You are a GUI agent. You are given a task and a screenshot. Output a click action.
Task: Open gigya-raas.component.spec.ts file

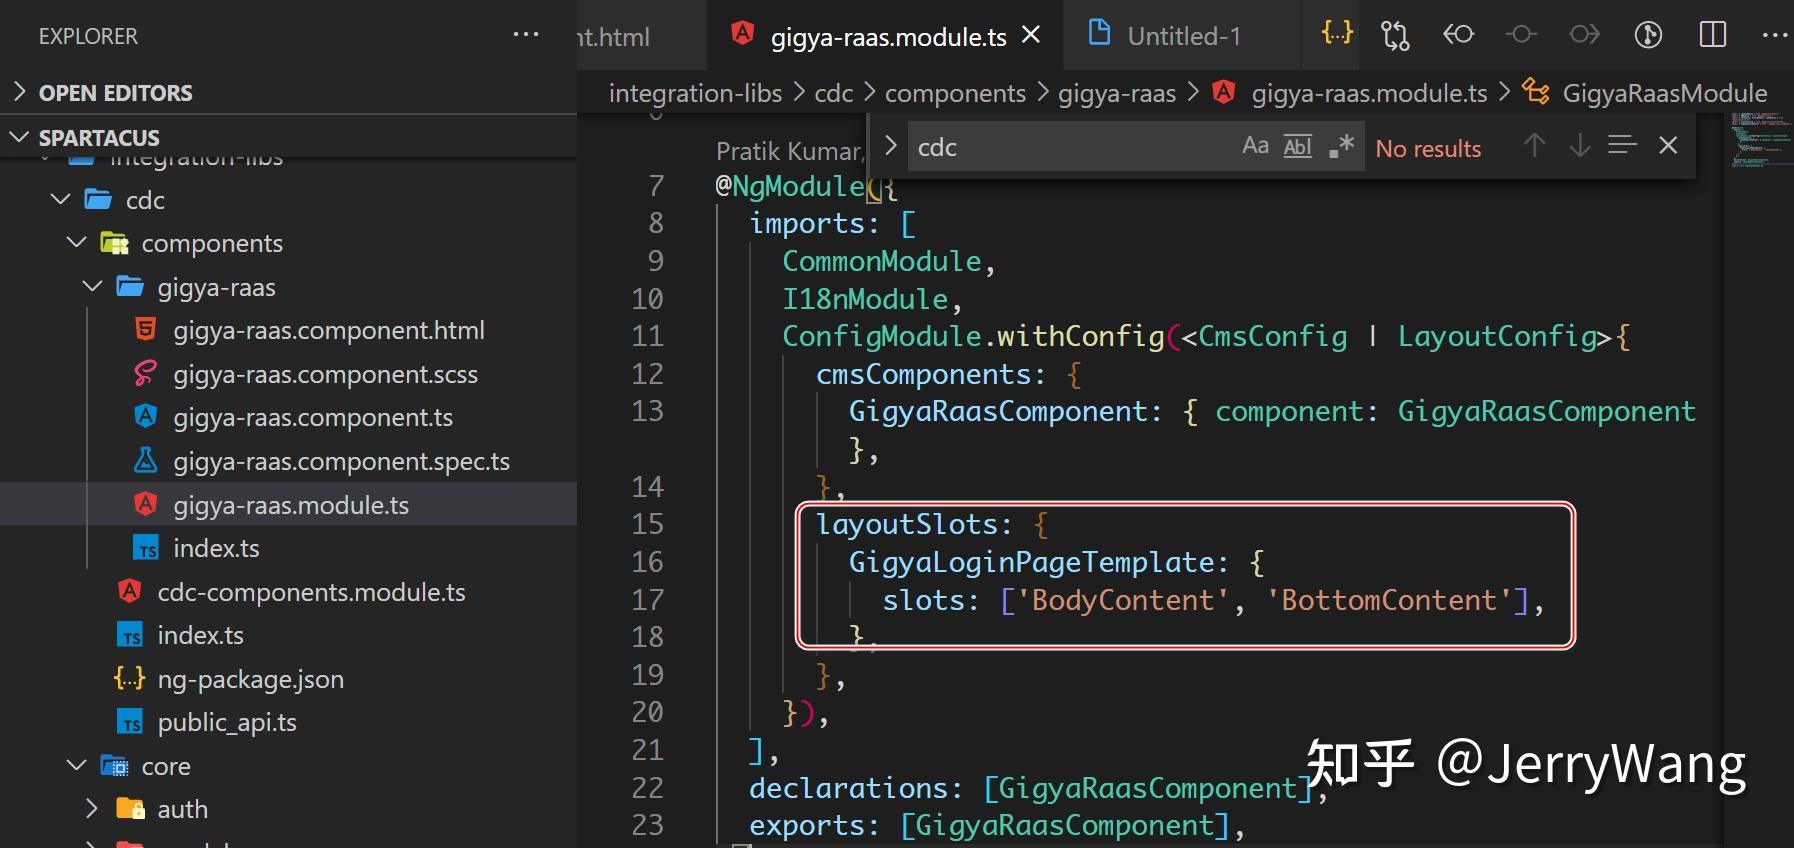(341, 461)
